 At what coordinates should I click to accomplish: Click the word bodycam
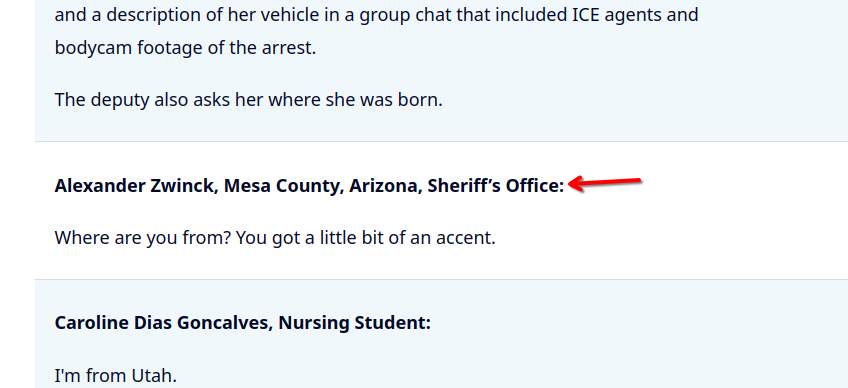94,48
